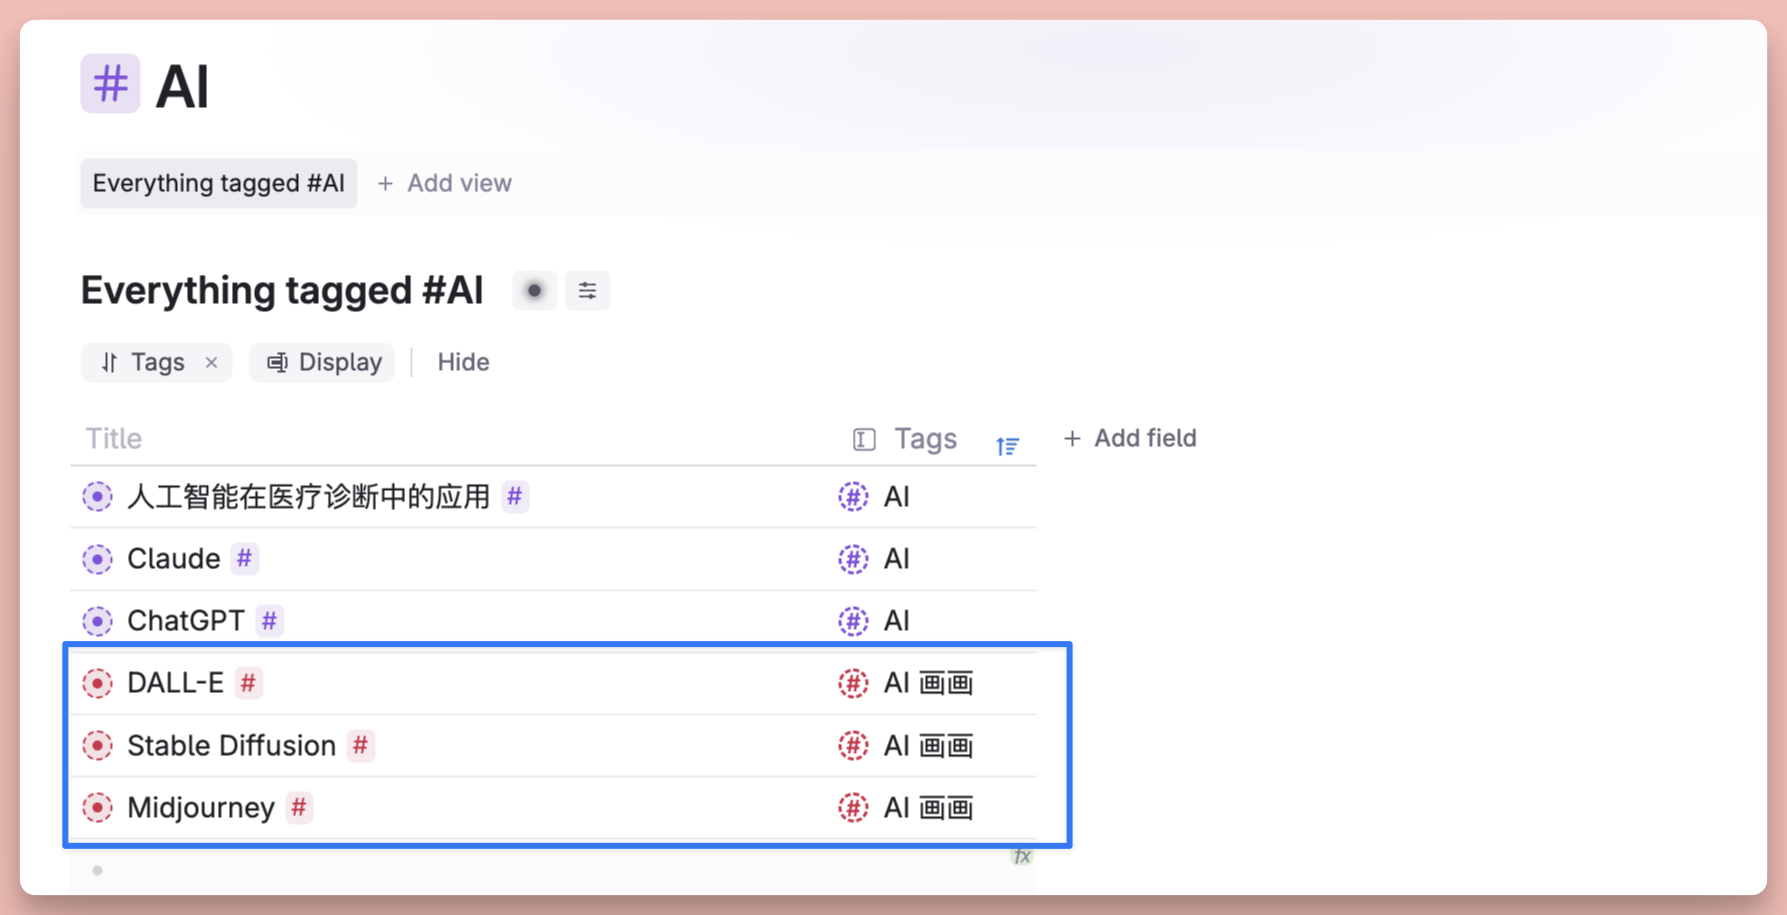Add a new field

pyautogui.click(x=1130, y=438)
